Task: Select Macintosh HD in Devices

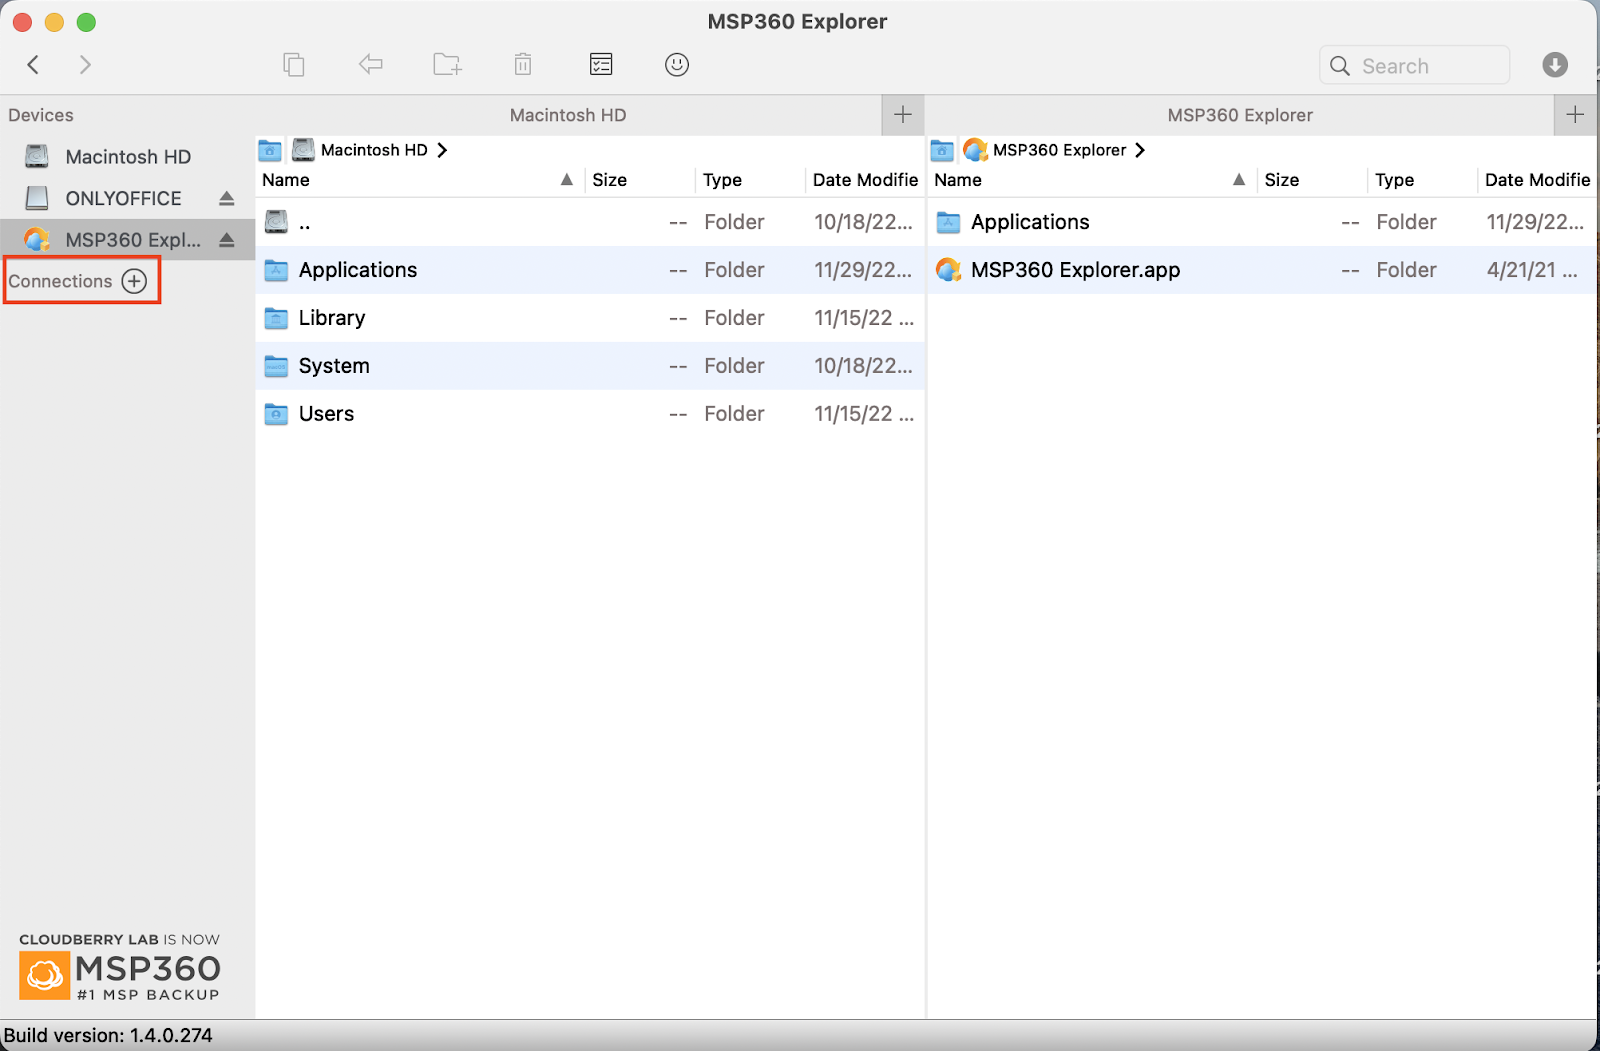Action: 127,157
